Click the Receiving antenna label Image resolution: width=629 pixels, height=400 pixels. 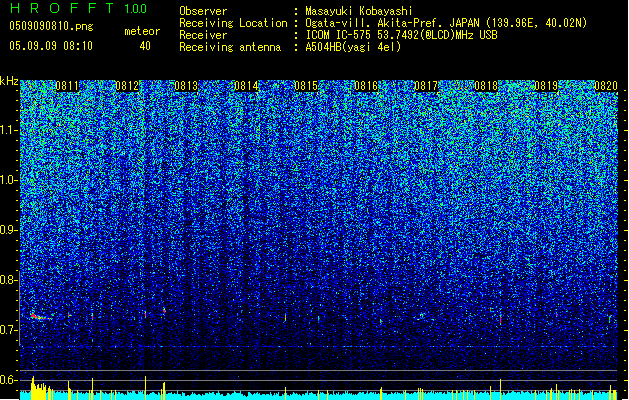point(230,47)
